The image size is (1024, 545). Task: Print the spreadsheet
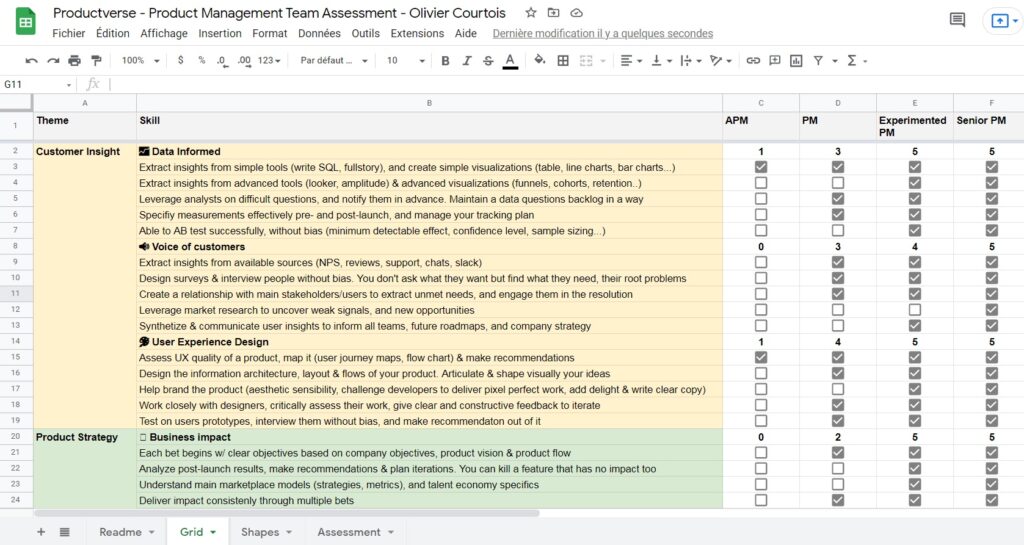[74, 61]
